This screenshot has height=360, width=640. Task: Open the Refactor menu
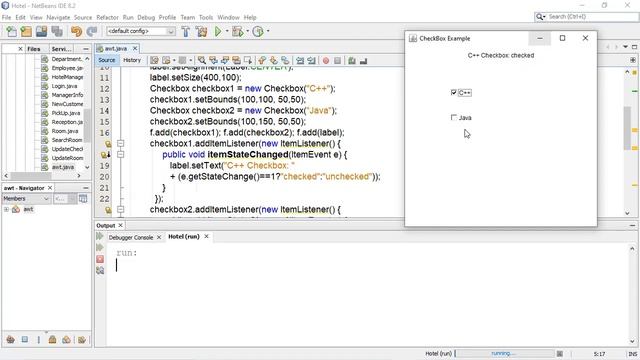(x=107, y=18)
